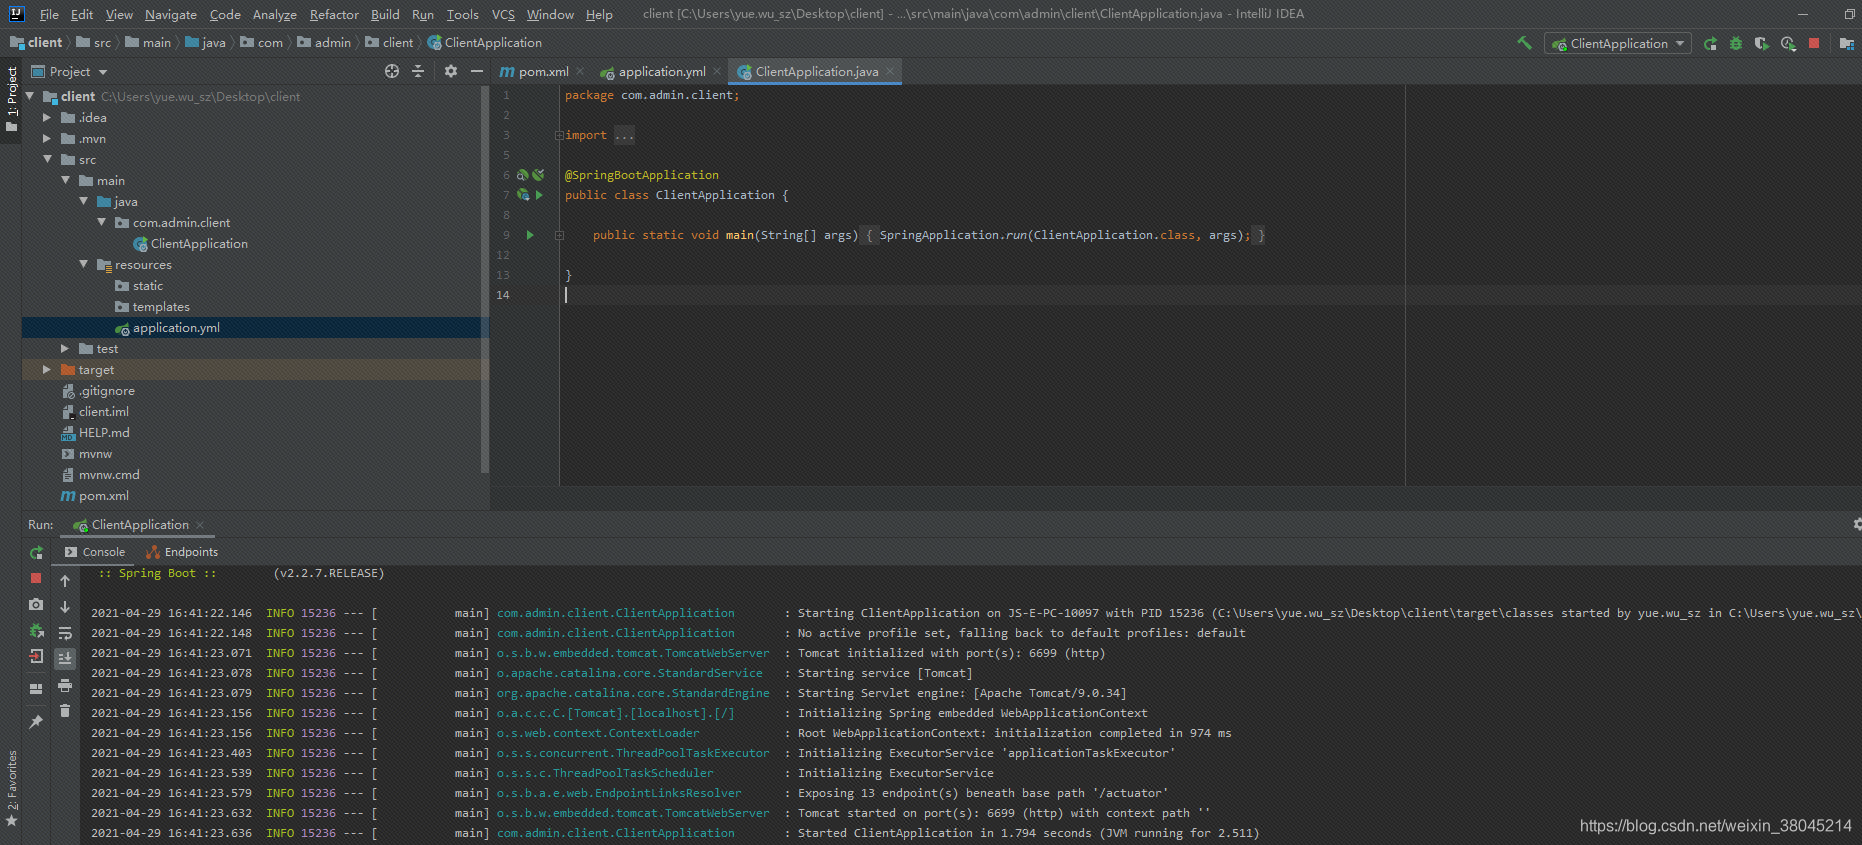Rerun application in Run panel
Viewport: 1862px width, 845px height.
pyautogui.click(x=36, y=553)
